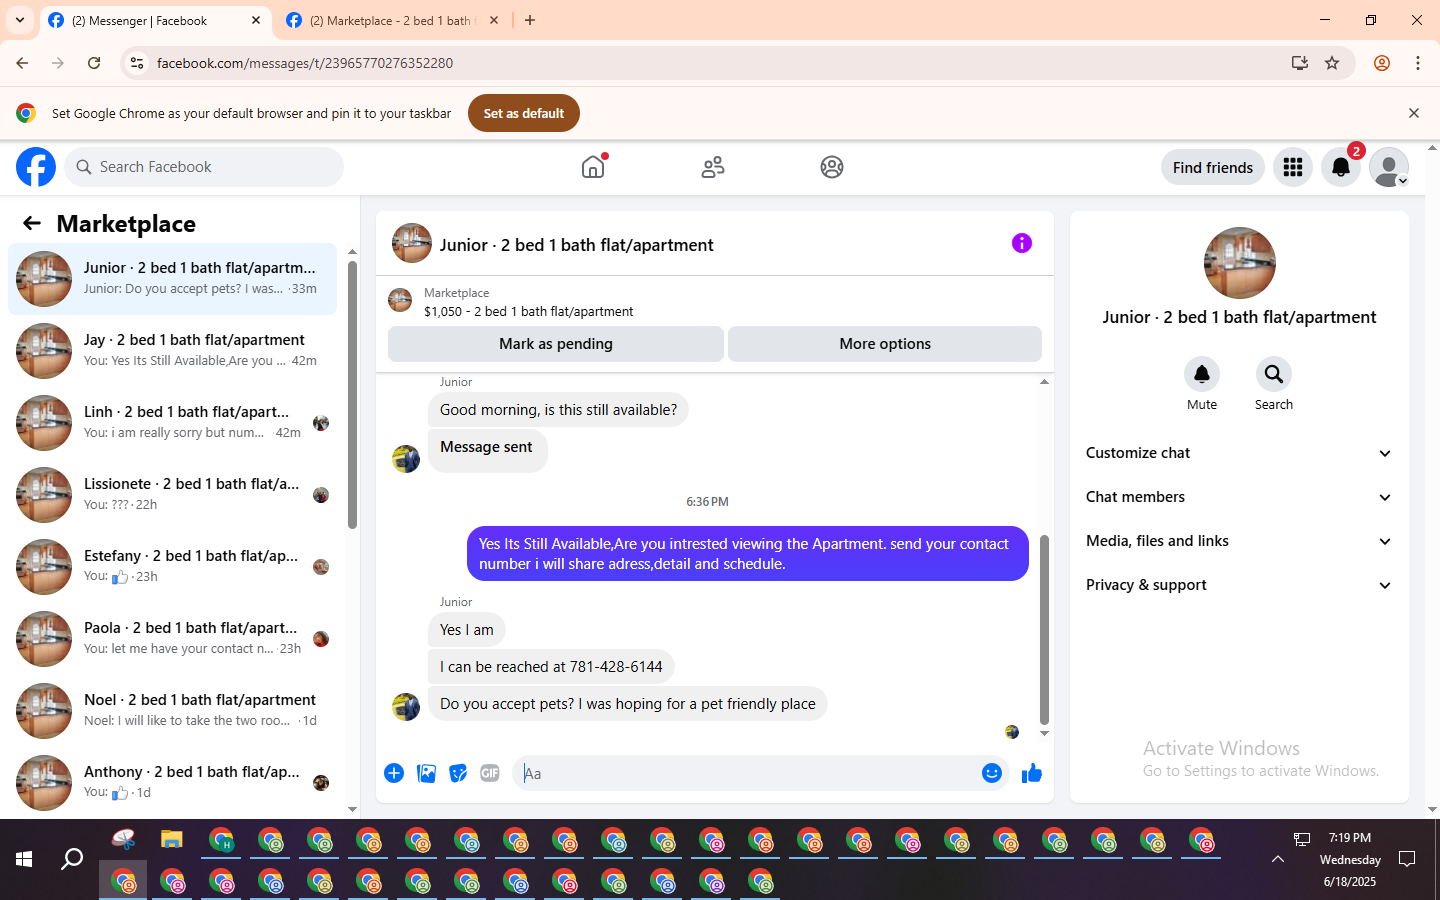Open Estefany's conversation in the list

click(x=172, y=567)
